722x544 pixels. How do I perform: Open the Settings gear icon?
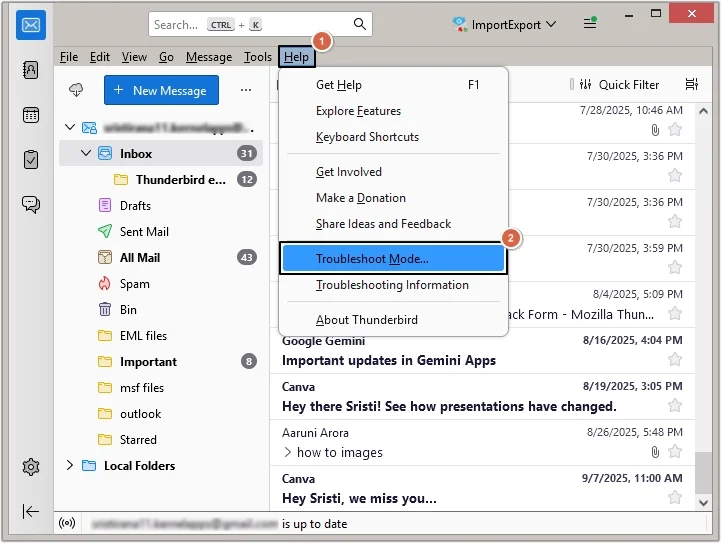31,467
